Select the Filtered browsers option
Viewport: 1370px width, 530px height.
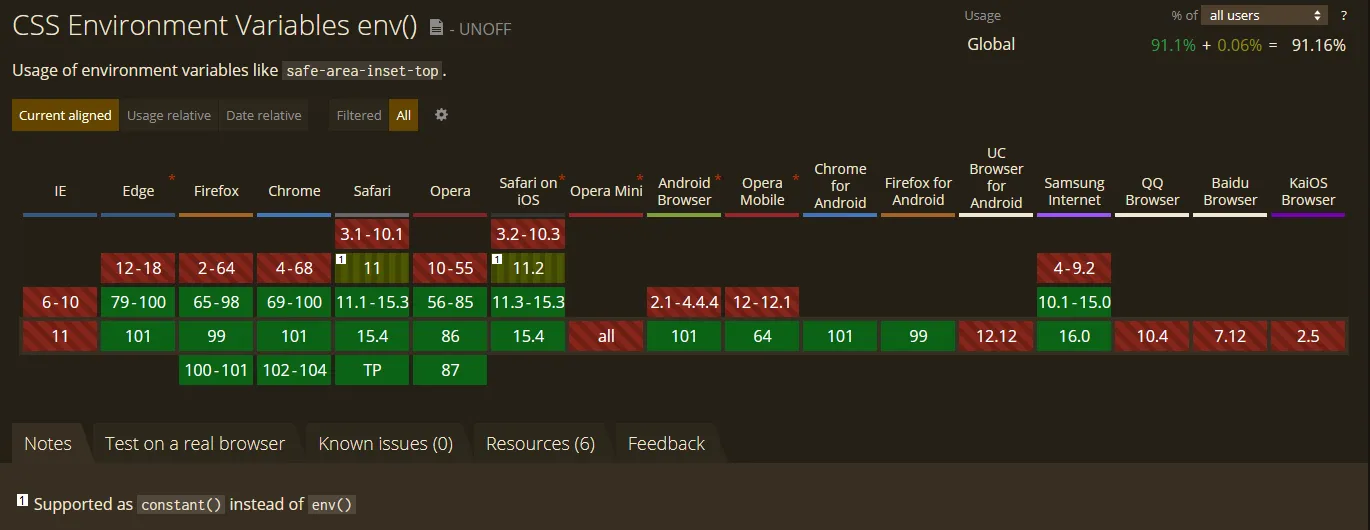coord(359,115)
